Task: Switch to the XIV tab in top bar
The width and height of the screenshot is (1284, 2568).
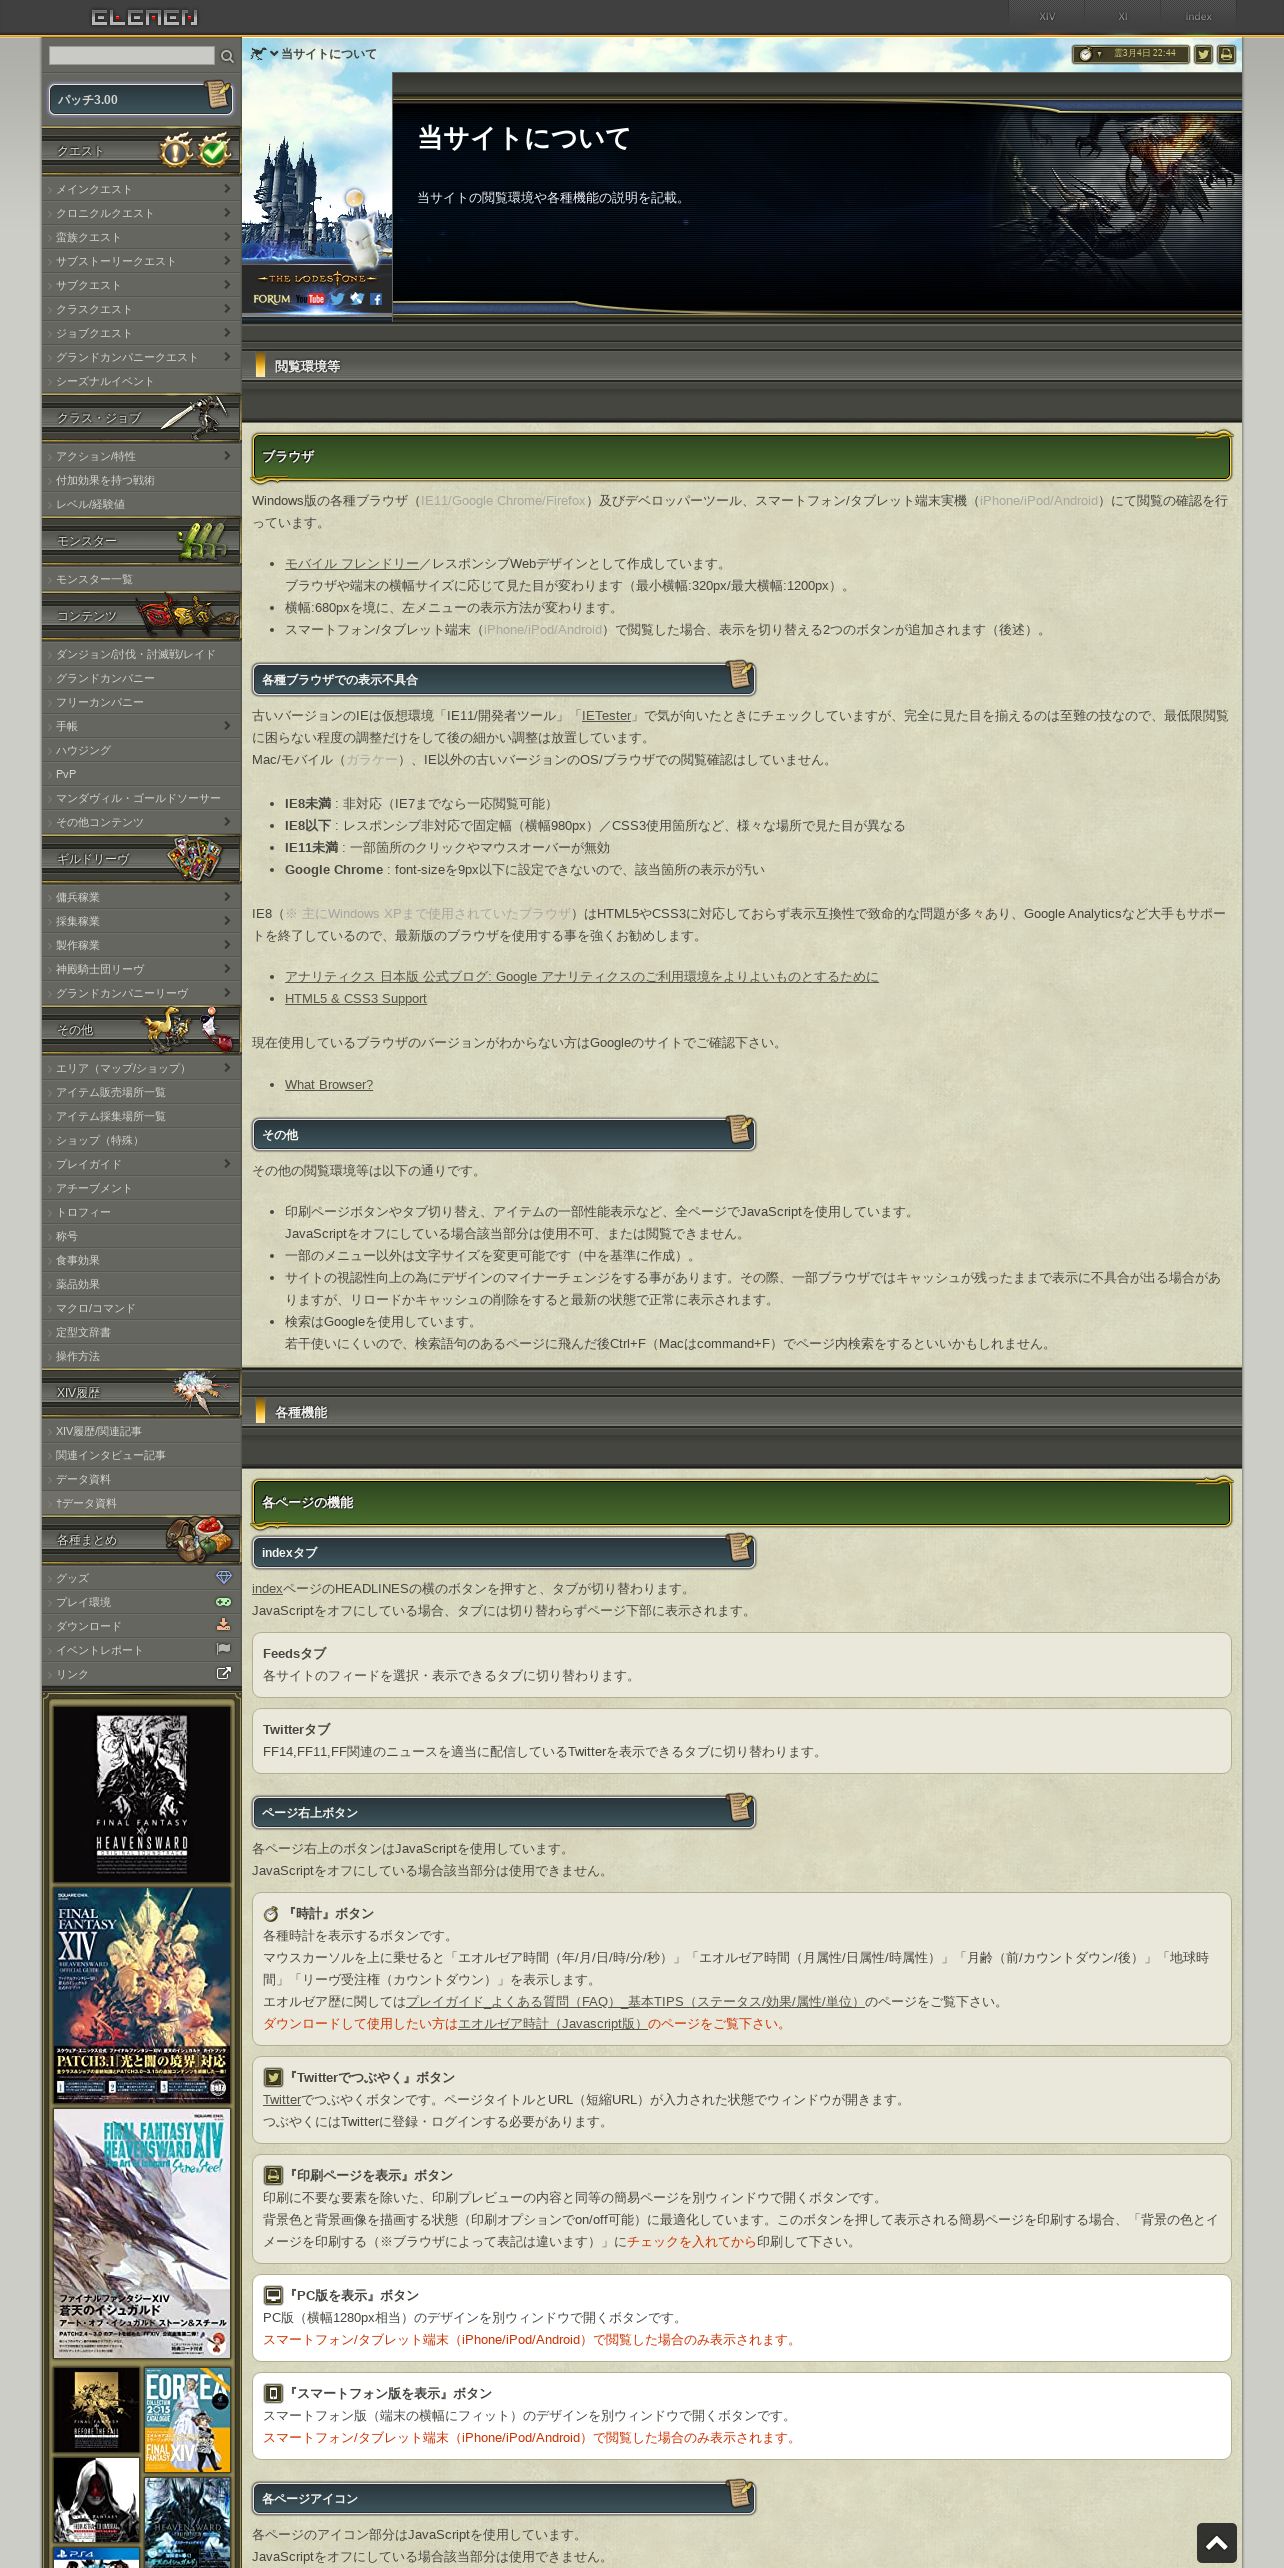Action: point(1047,17)
